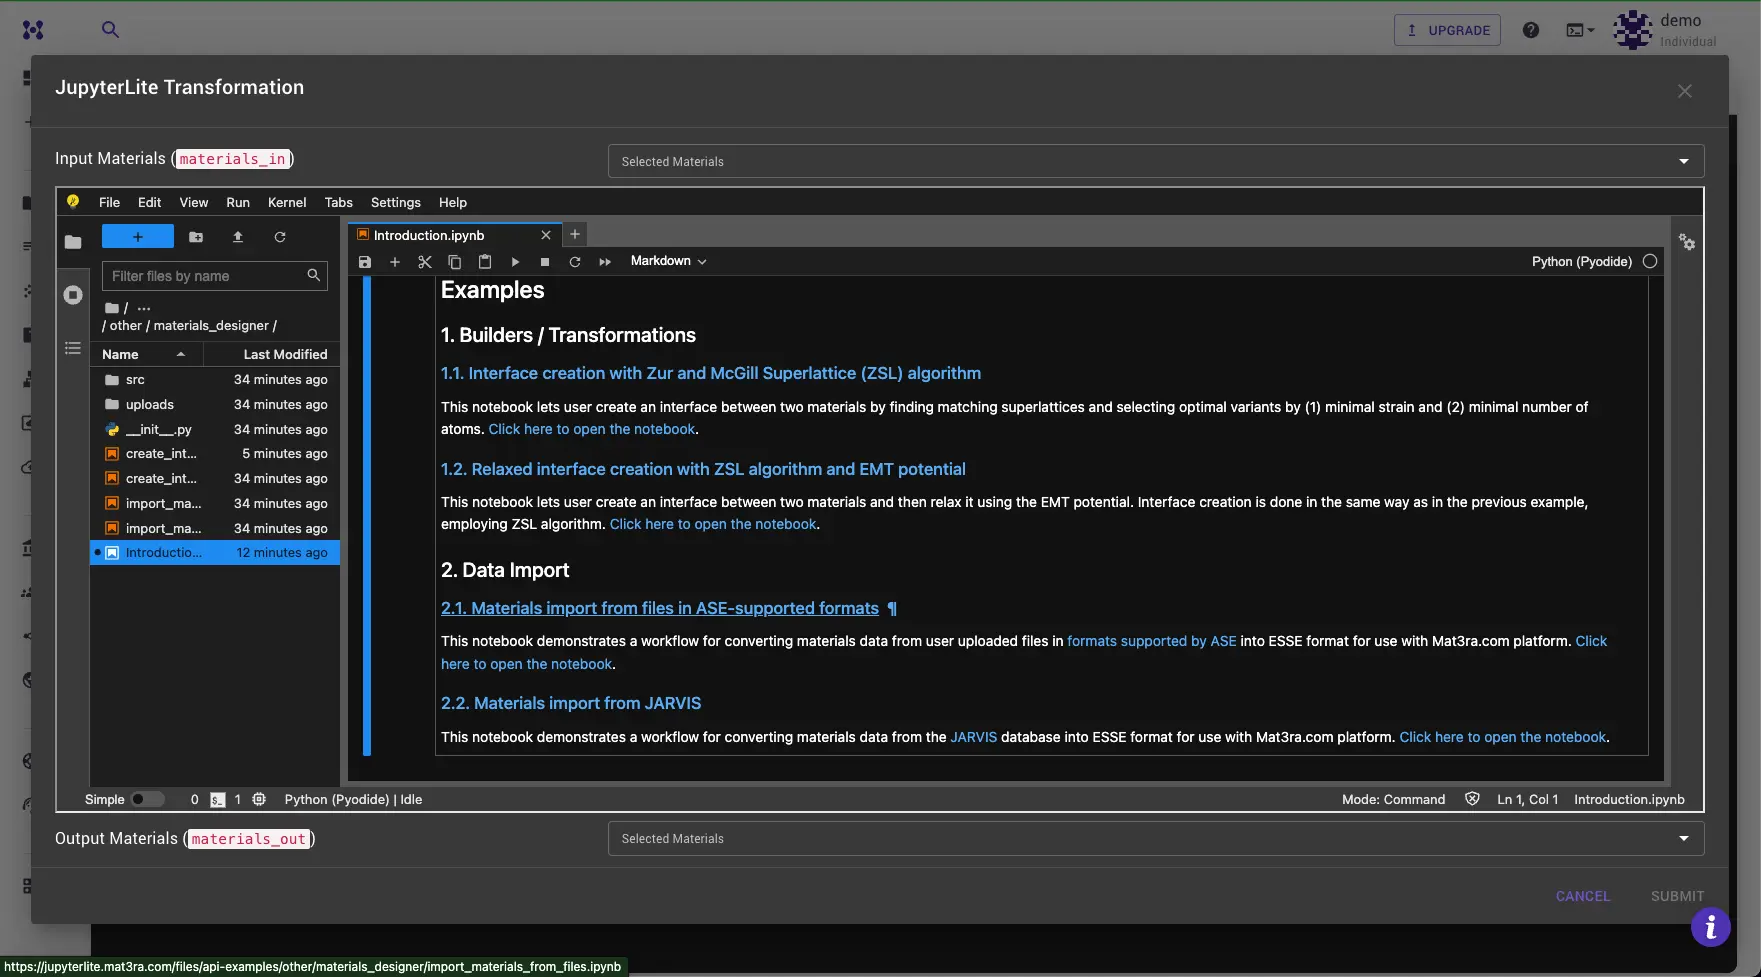
Task: Select the Cut cells tool
Action: coord(425,261)
